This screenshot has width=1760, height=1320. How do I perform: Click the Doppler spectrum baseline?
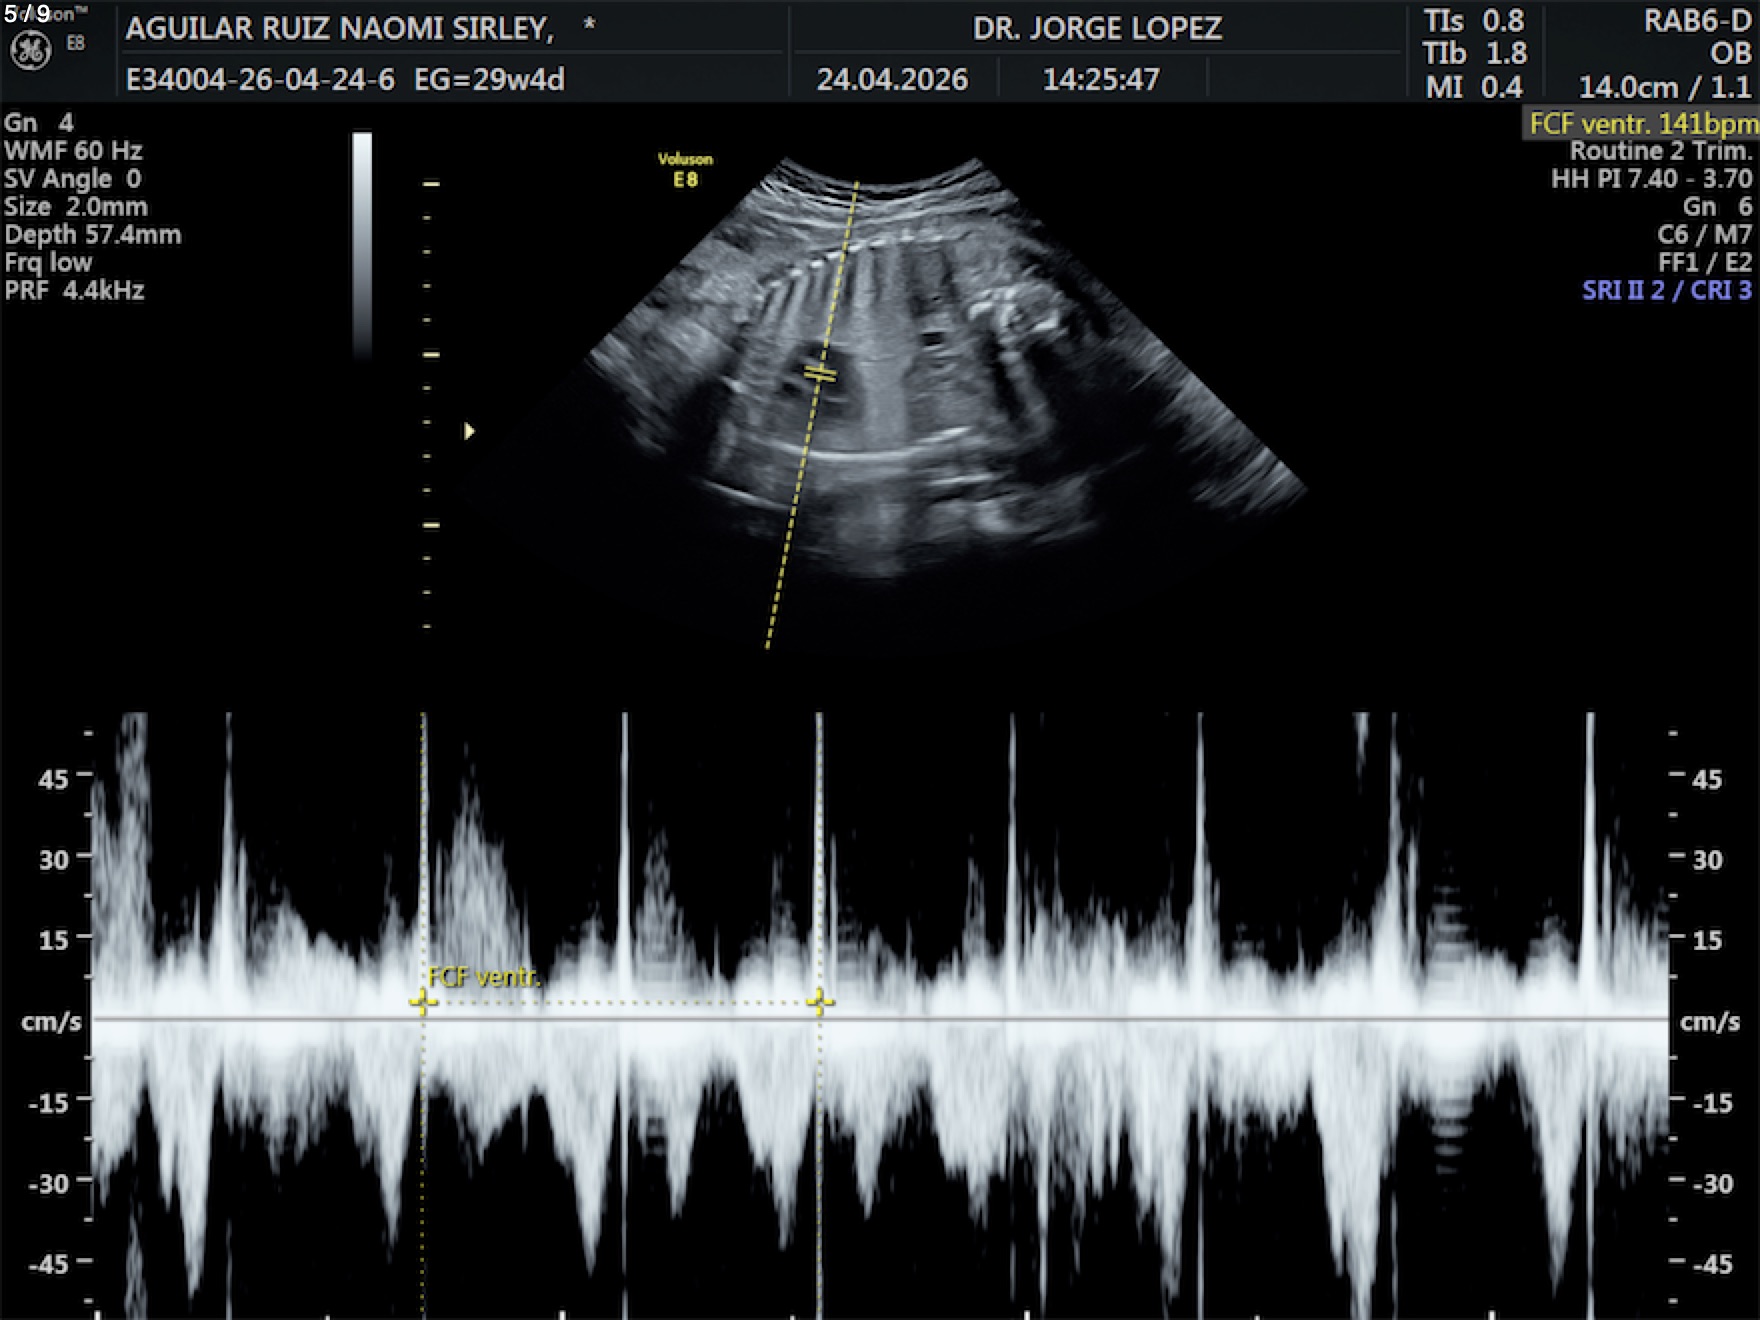[x=880, y=1019]
